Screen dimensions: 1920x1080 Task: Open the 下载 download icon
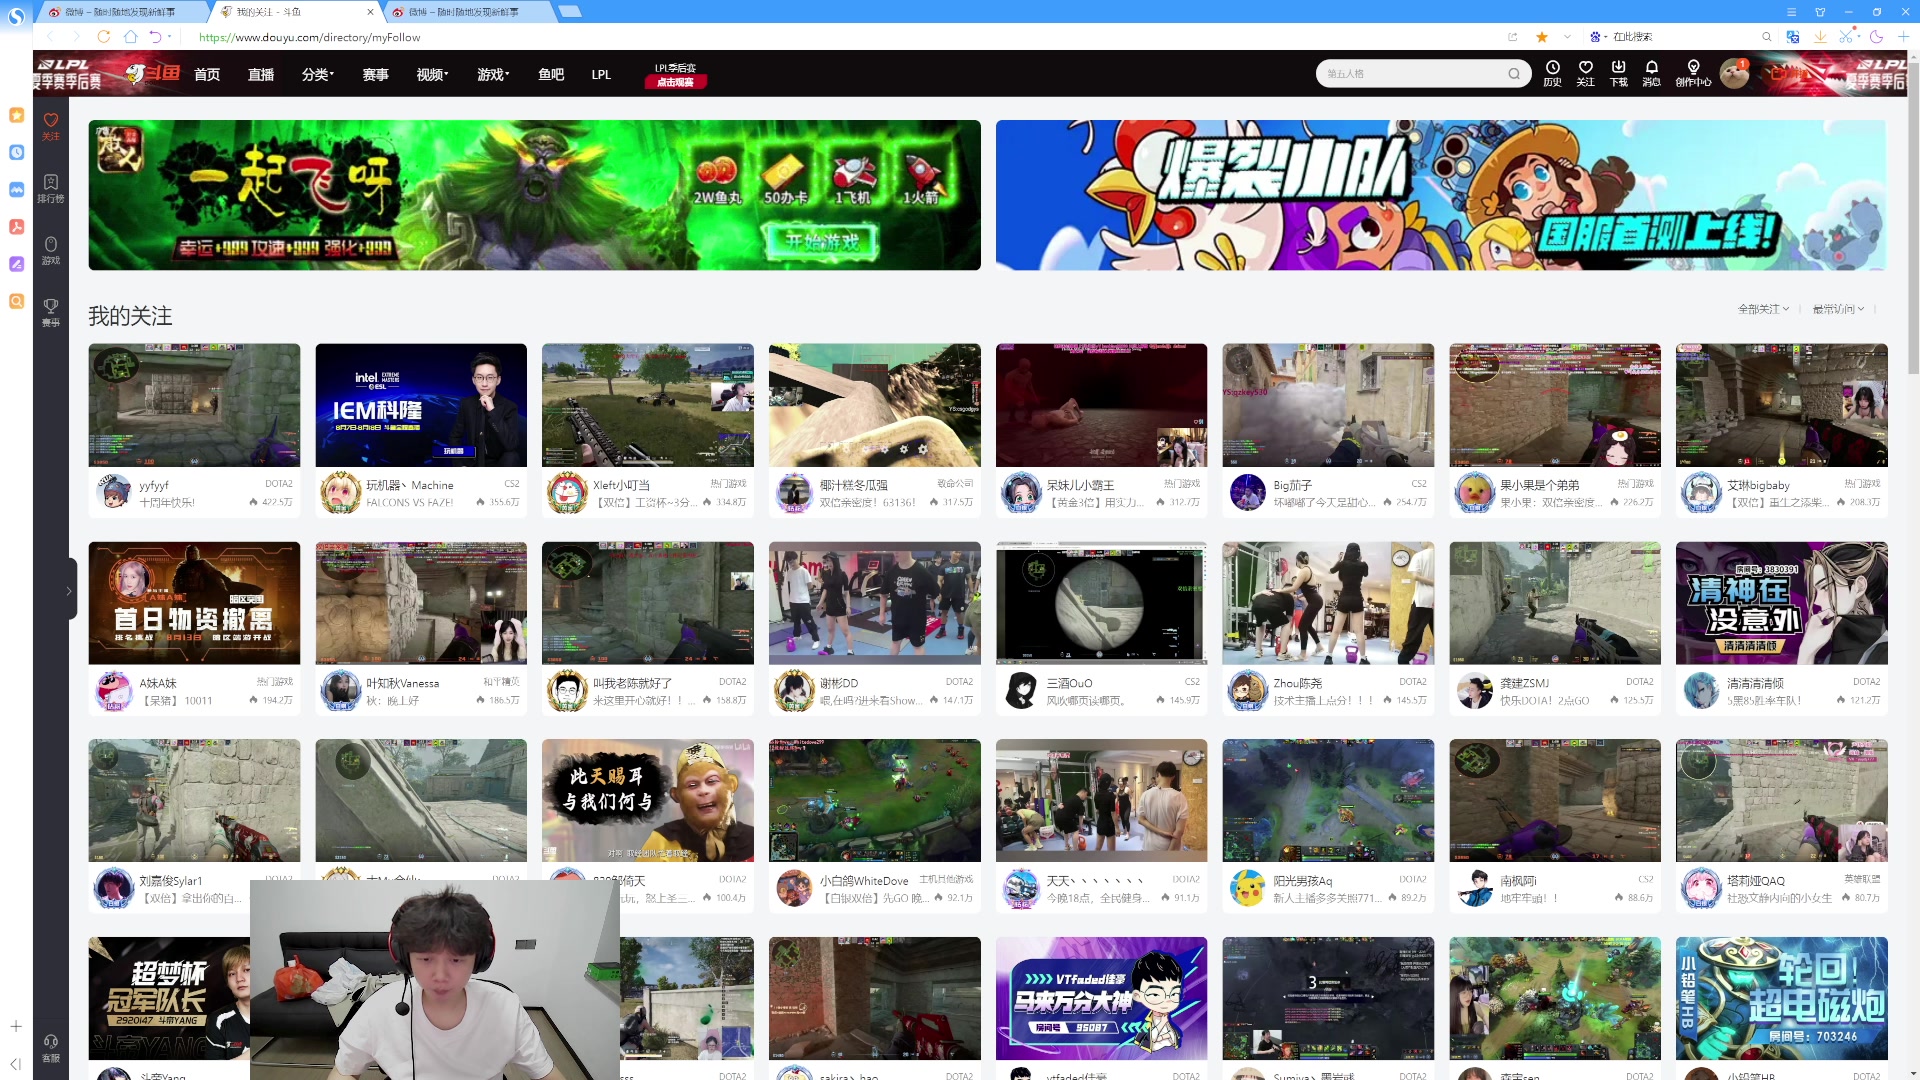1618,72
